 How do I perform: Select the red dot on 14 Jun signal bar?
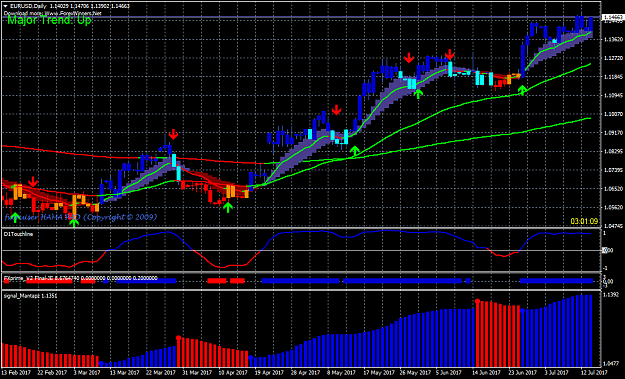[478, 301]
